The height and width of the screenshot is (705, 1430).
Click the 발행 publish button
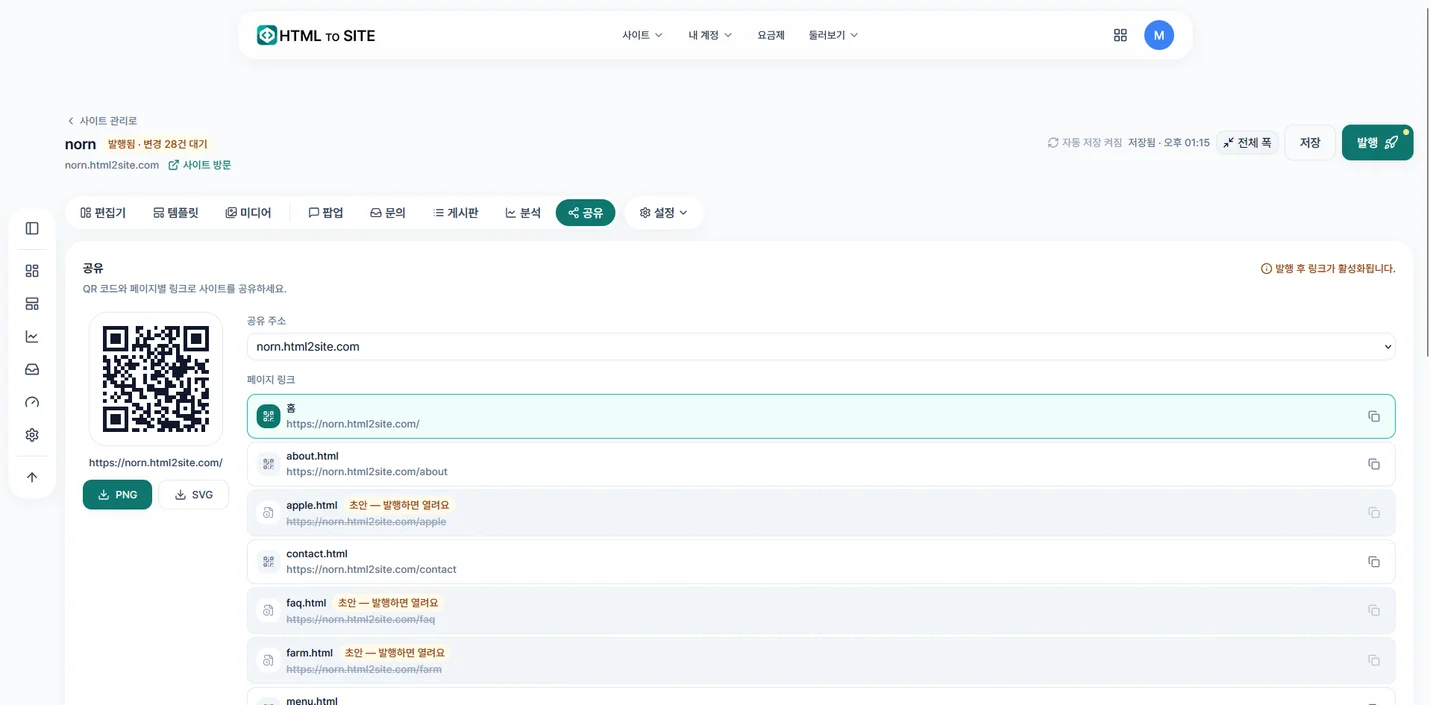[1377, 143]
